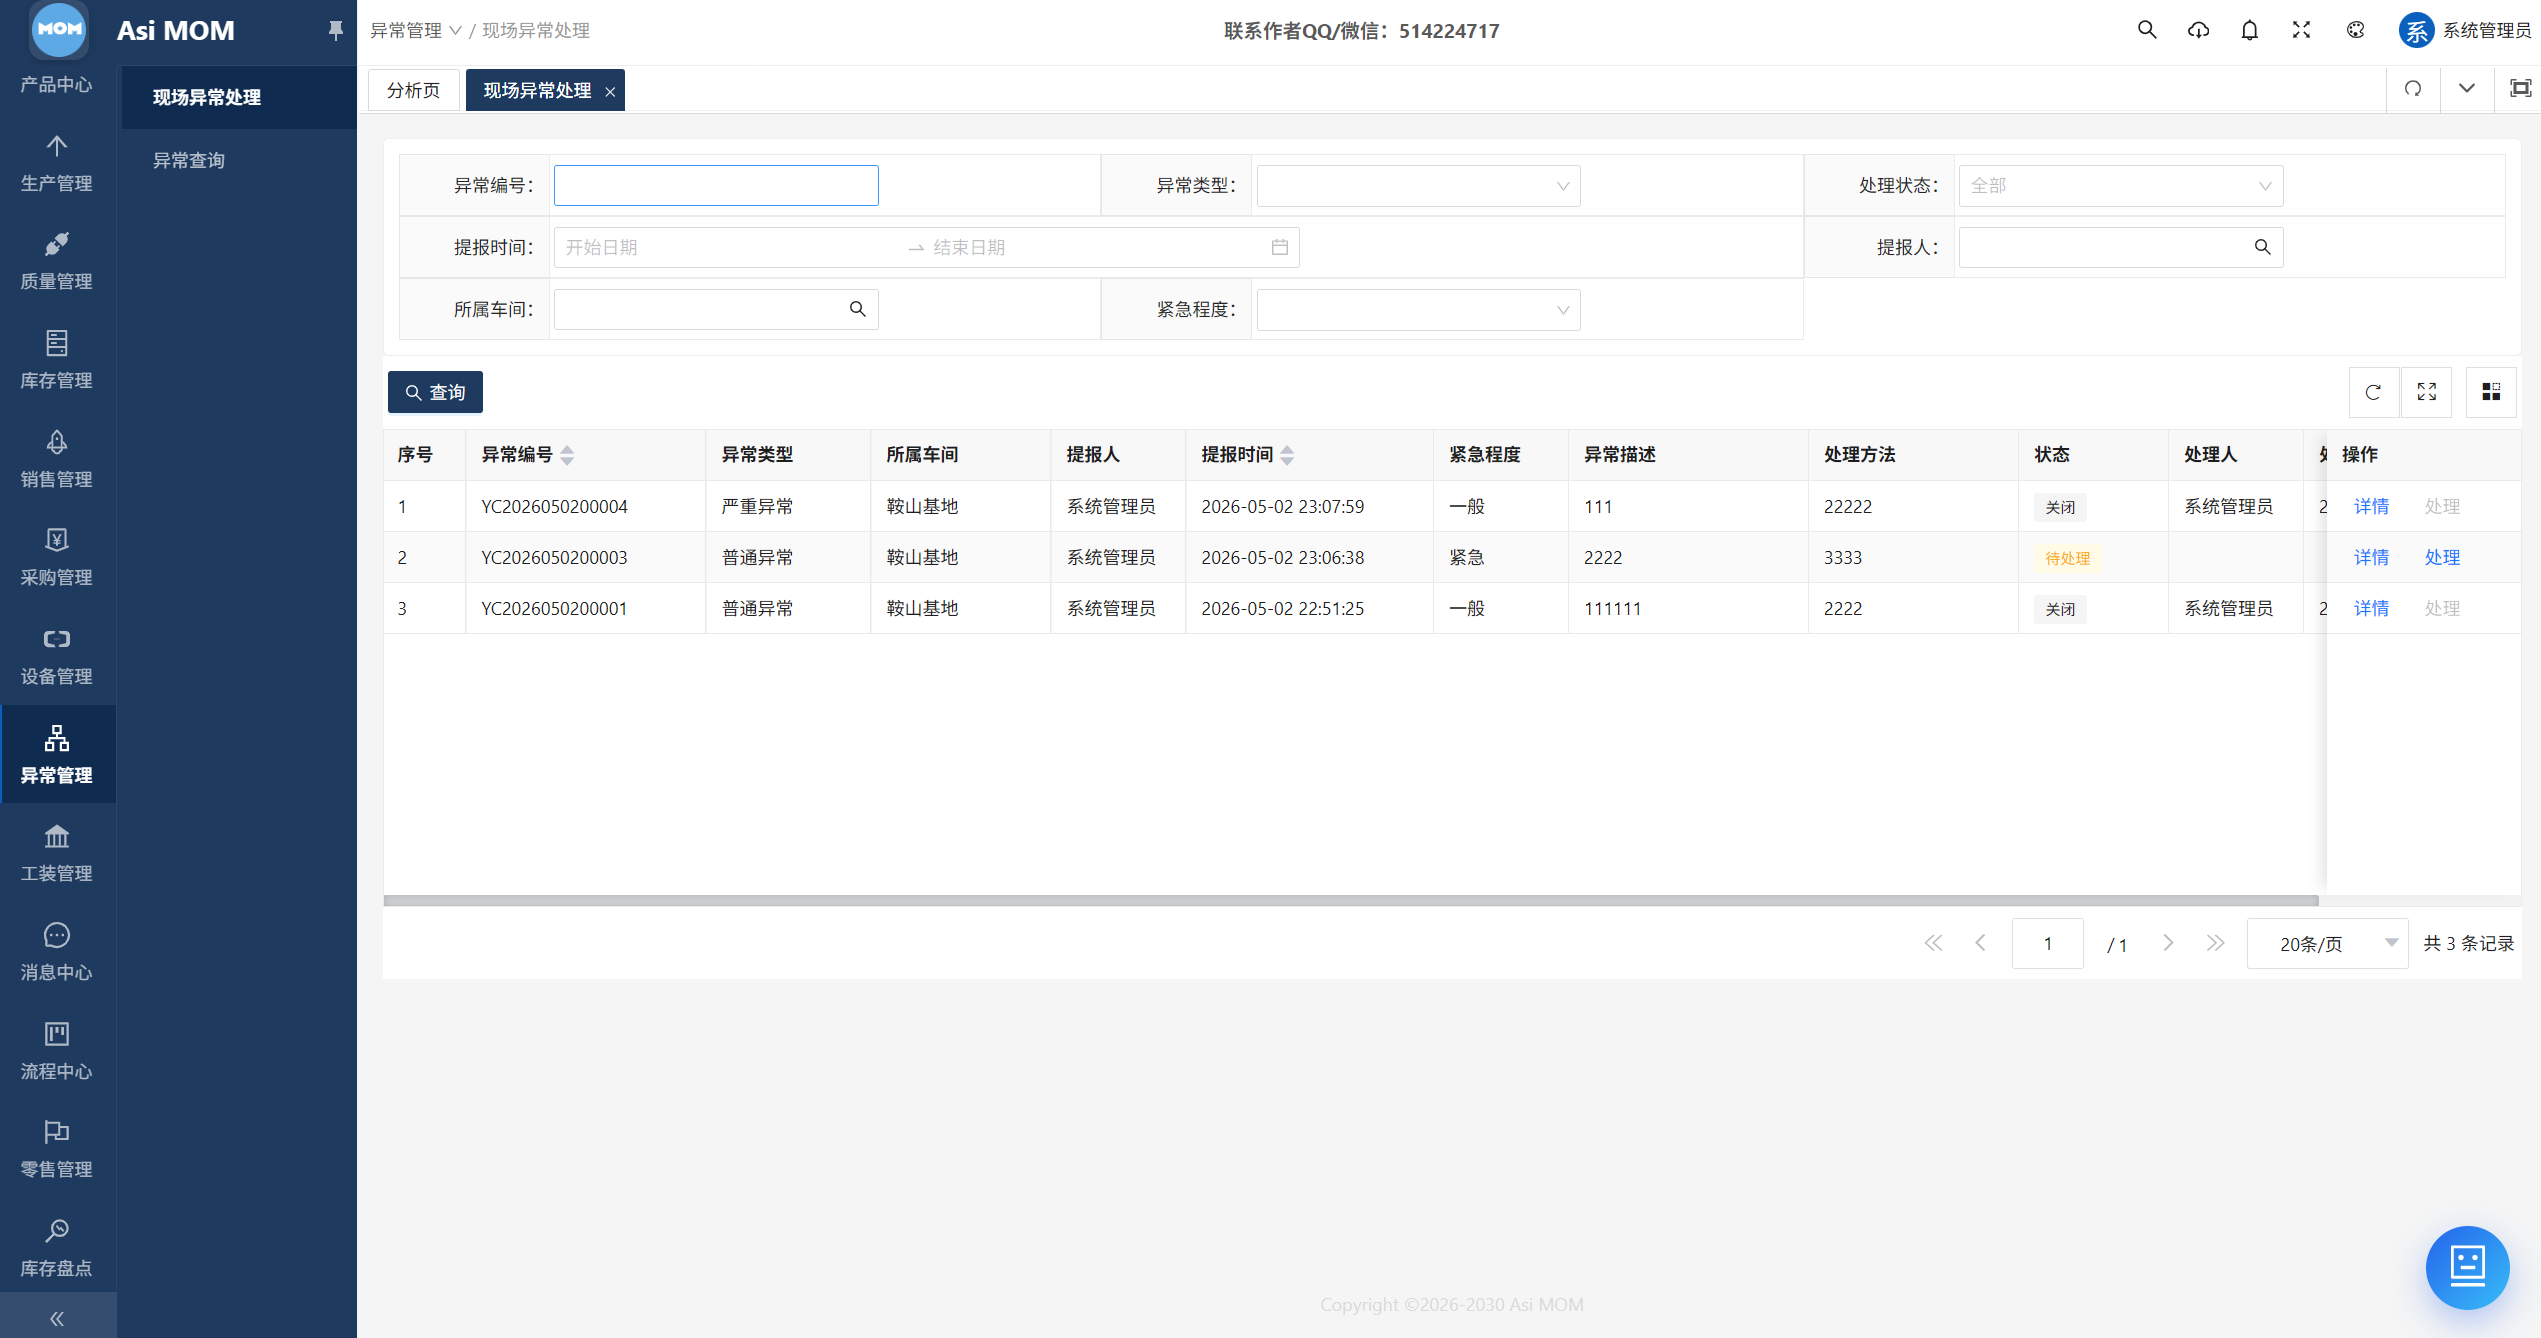This screenshot has width=2541, height=1338.
Task: Click search icon in 提报人 field
Action: click(2262, 247)
